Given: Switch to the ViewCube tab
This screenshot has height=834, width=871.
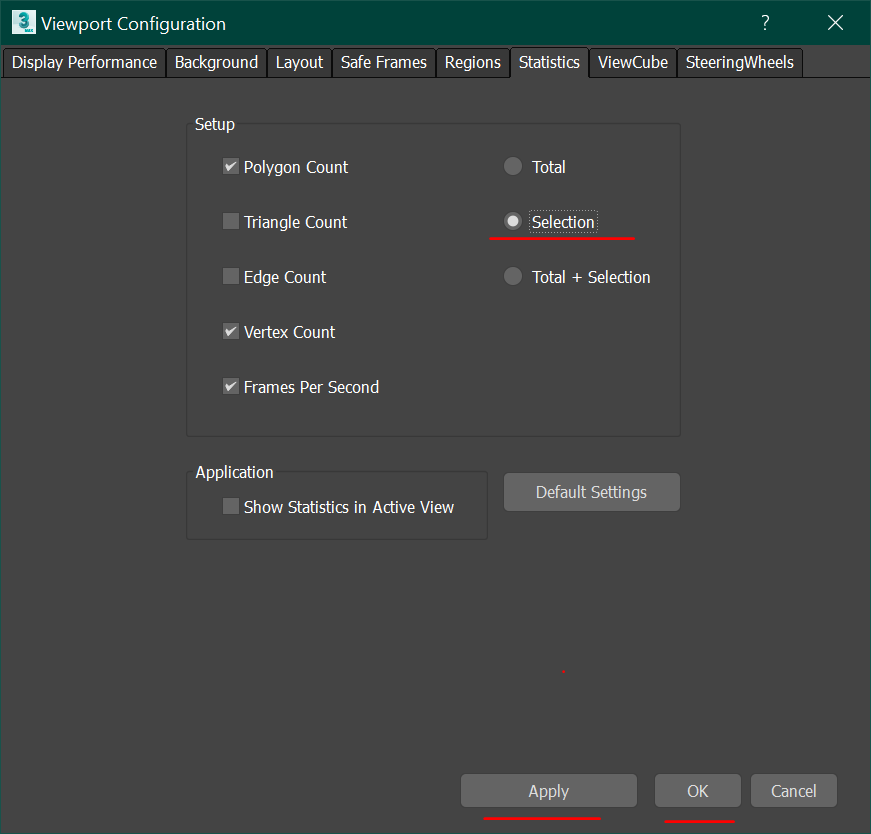Looking at the screenshot, I should click(x=632, y=62).
